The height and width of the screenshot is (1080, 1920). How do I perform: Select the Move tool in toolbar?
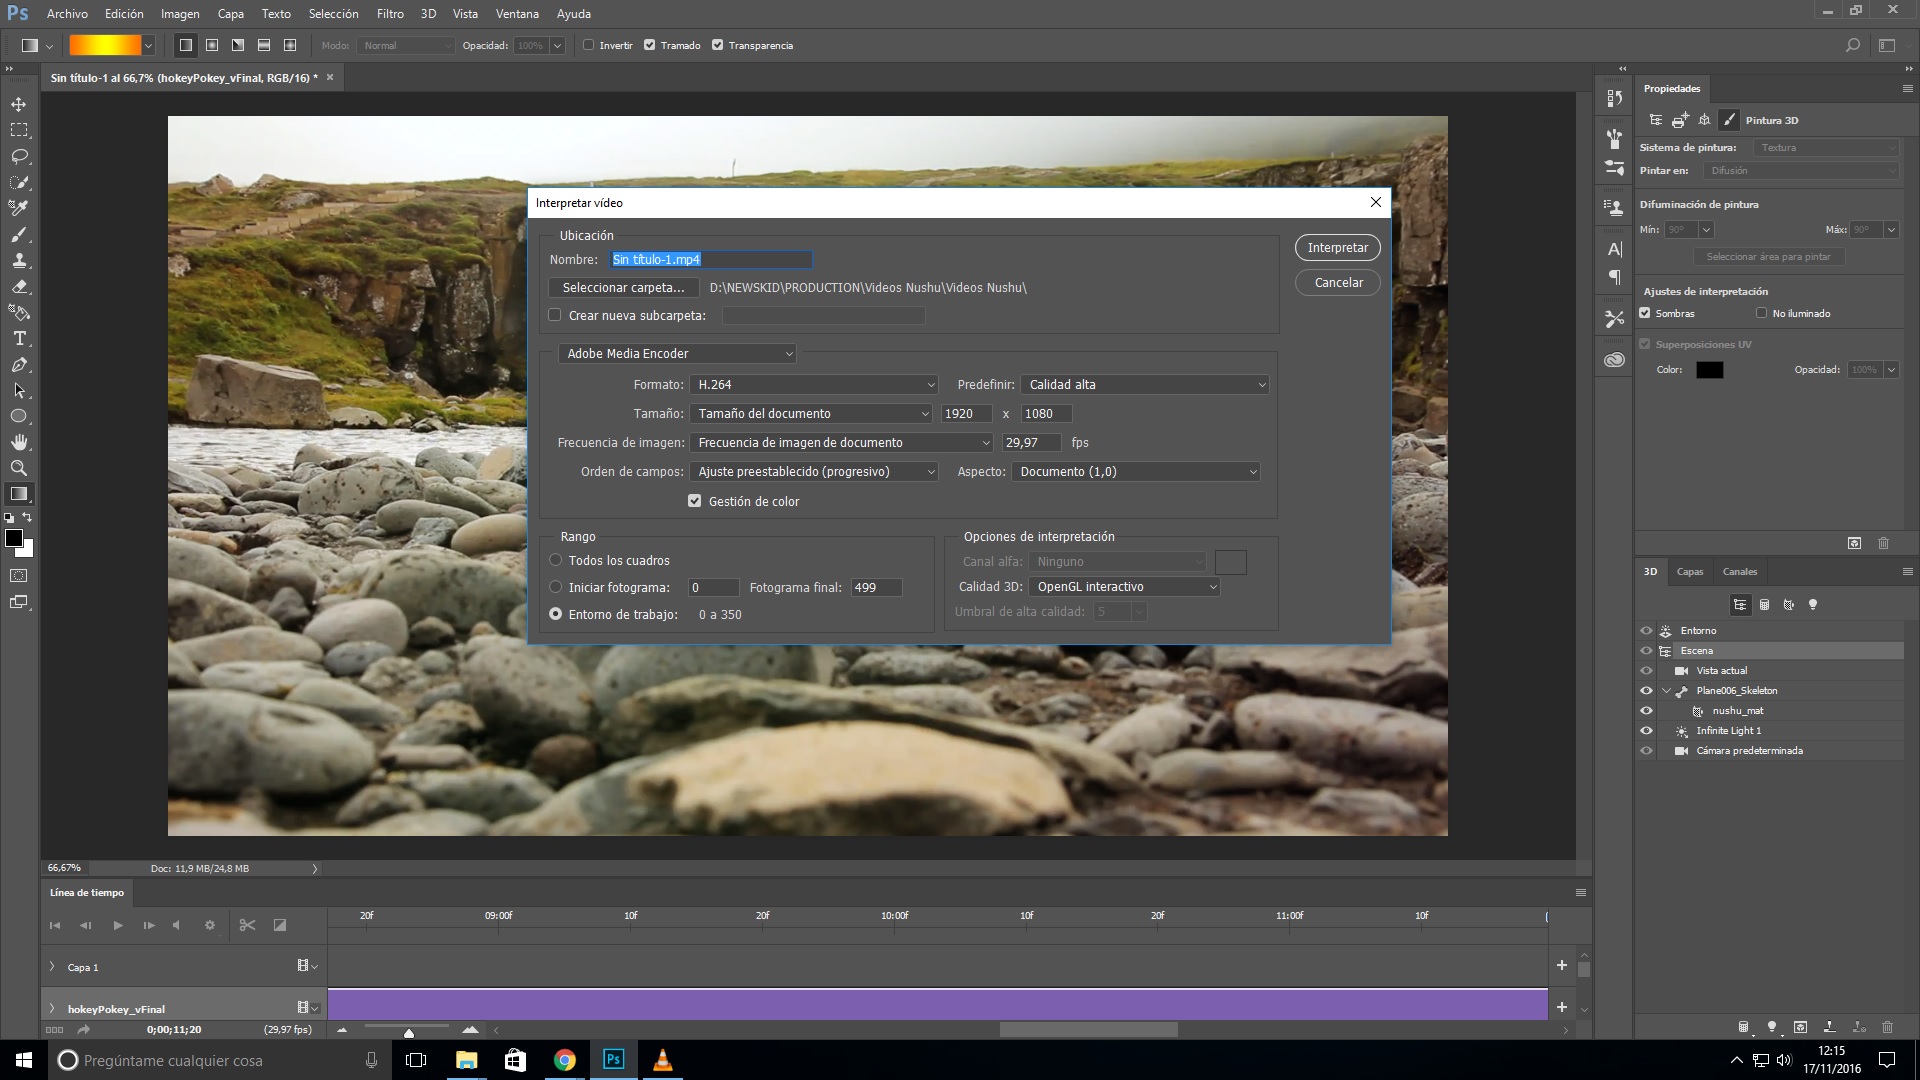(20, 103)
